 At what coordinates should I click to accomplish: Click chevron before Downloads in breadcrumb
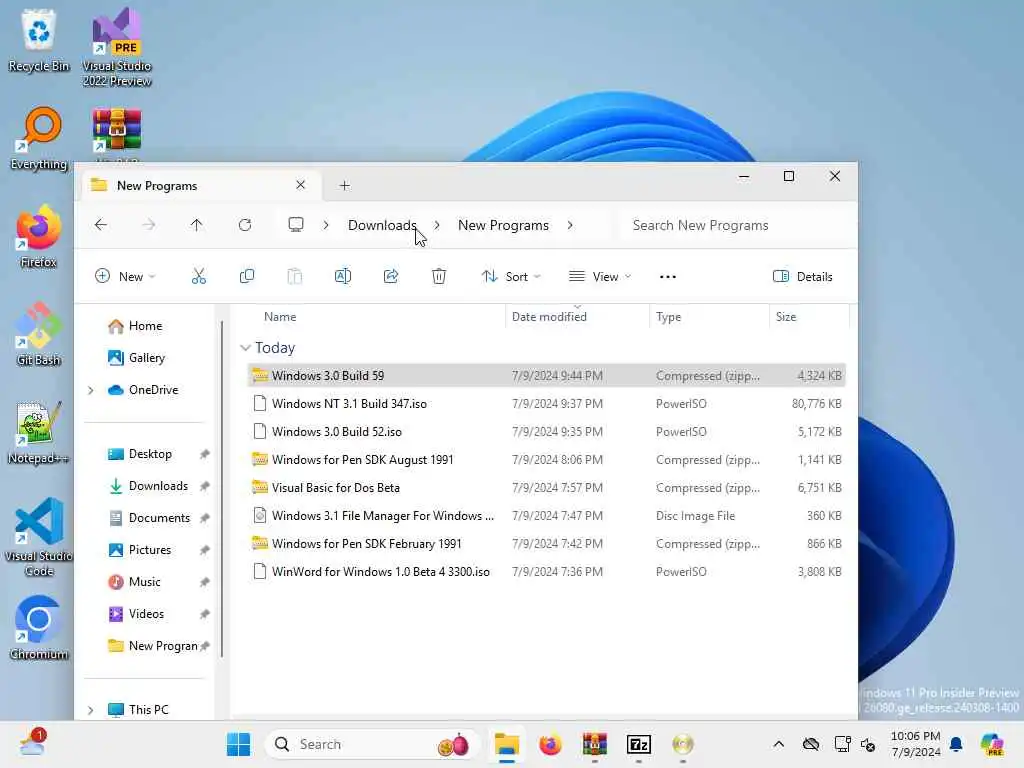pyautogui.click(x=326, y=225)
